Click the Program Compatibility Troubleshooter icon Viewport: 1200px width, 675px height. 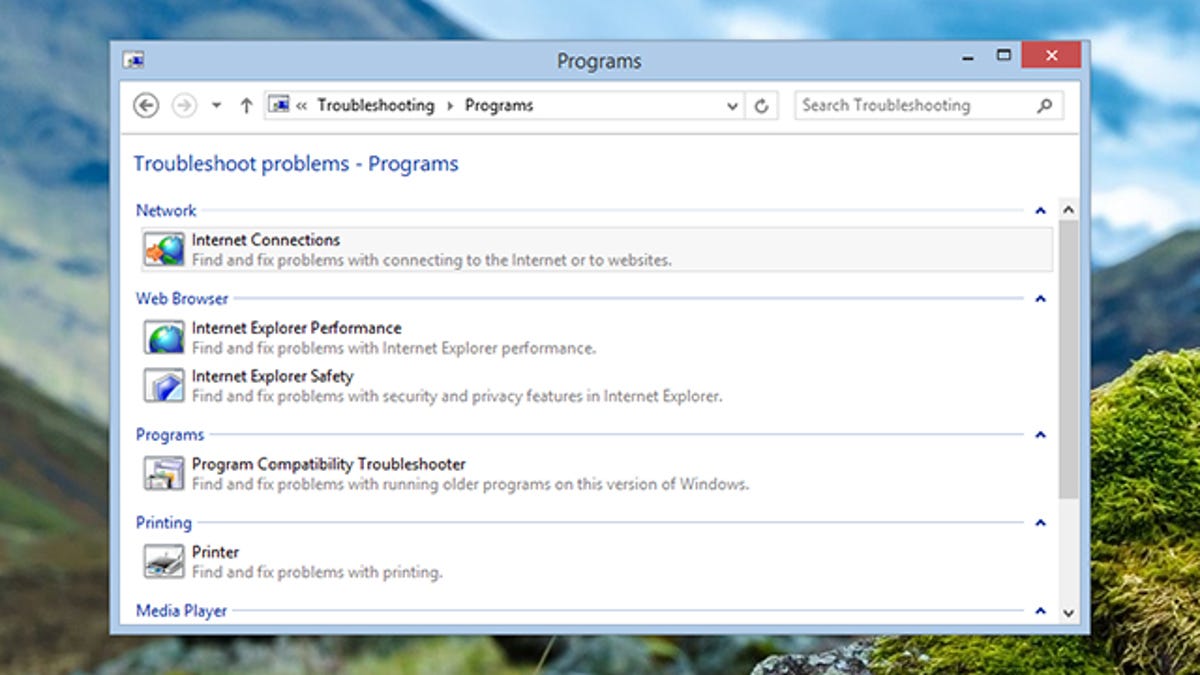coord(164,473)
